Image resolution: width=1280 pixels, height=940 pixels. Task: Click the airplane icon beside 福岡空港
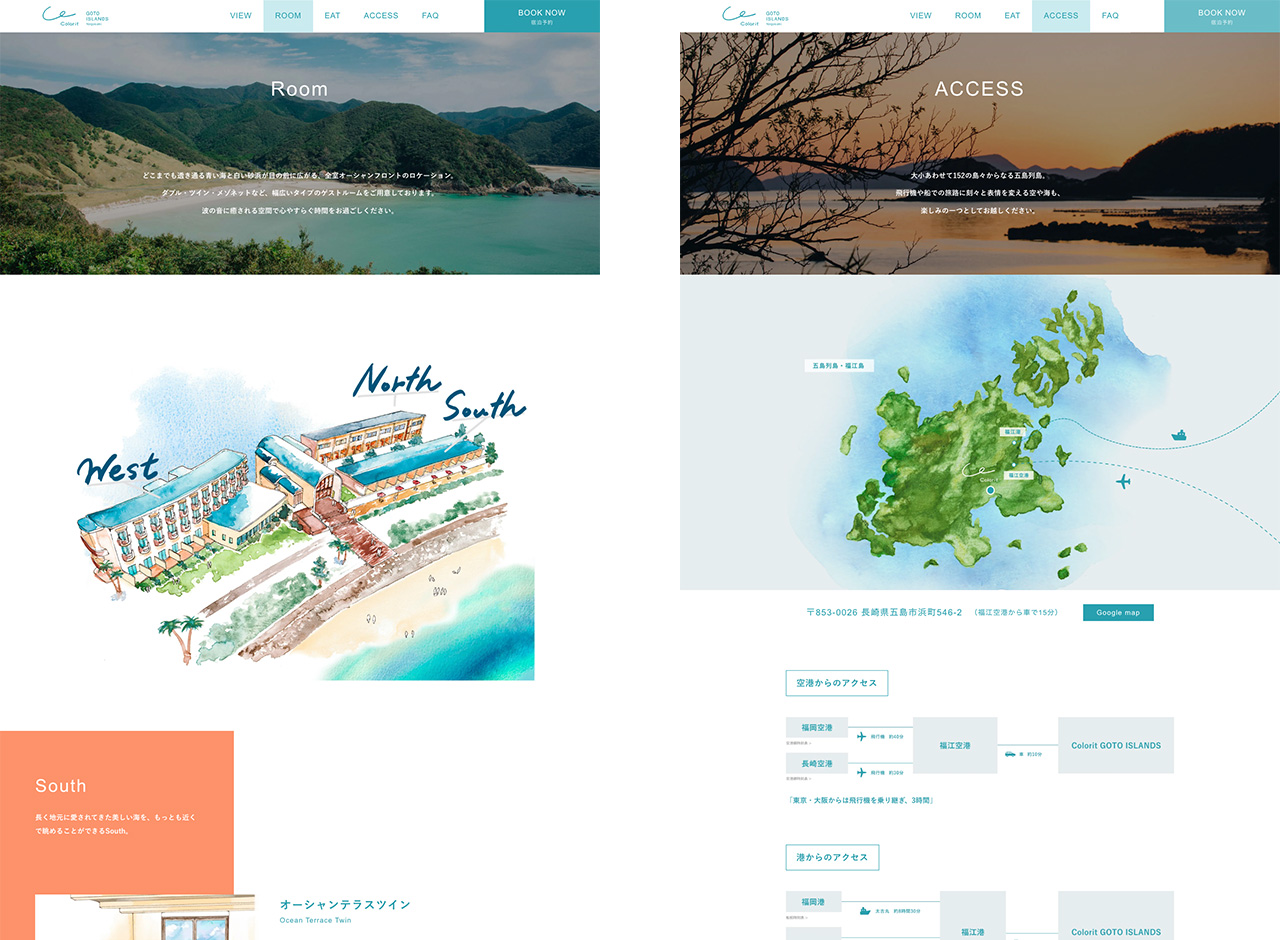(862, 737)
